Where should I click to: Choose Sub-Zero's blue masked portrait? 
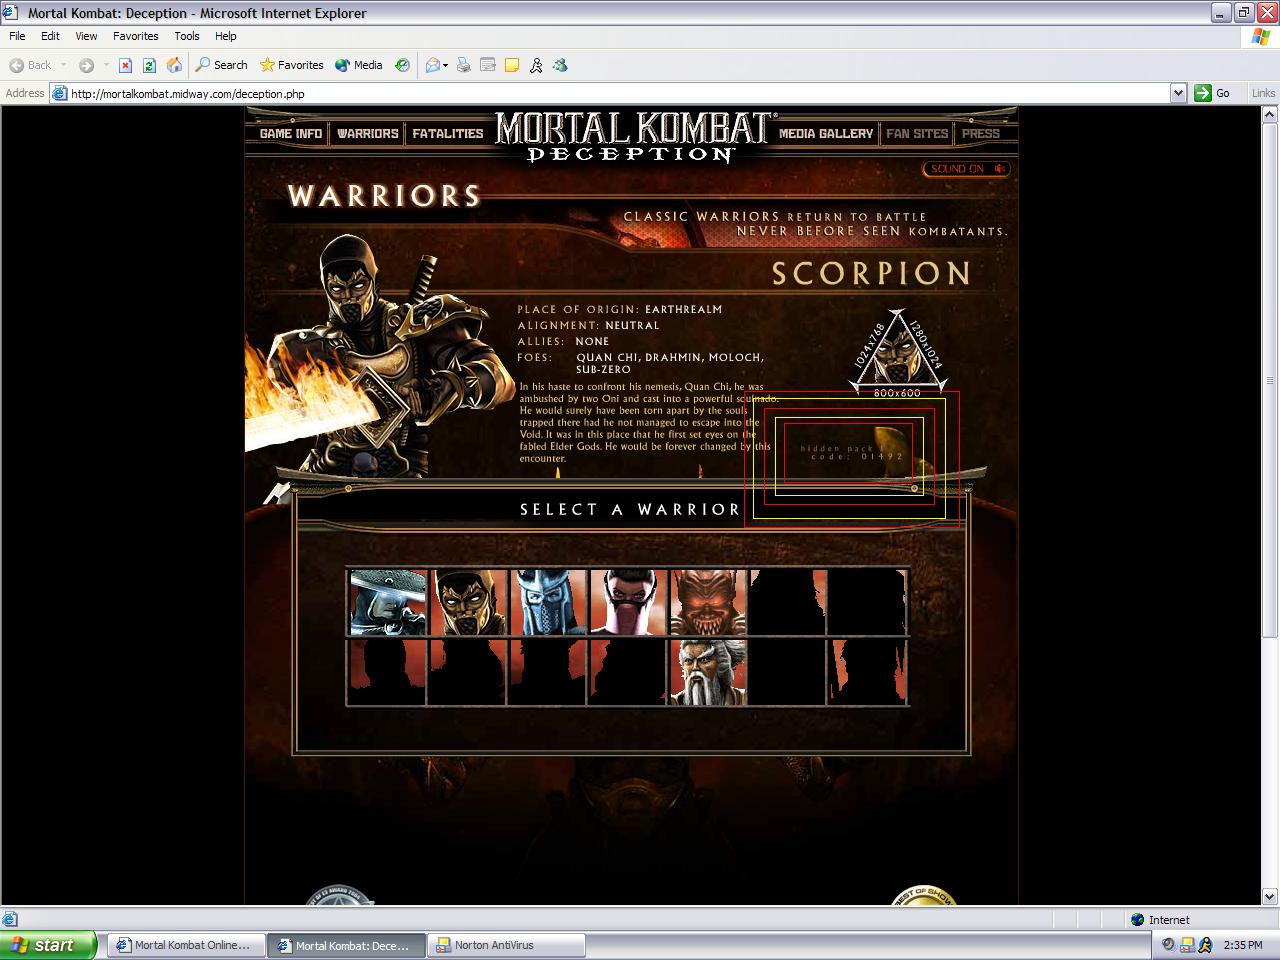point(548,603)
